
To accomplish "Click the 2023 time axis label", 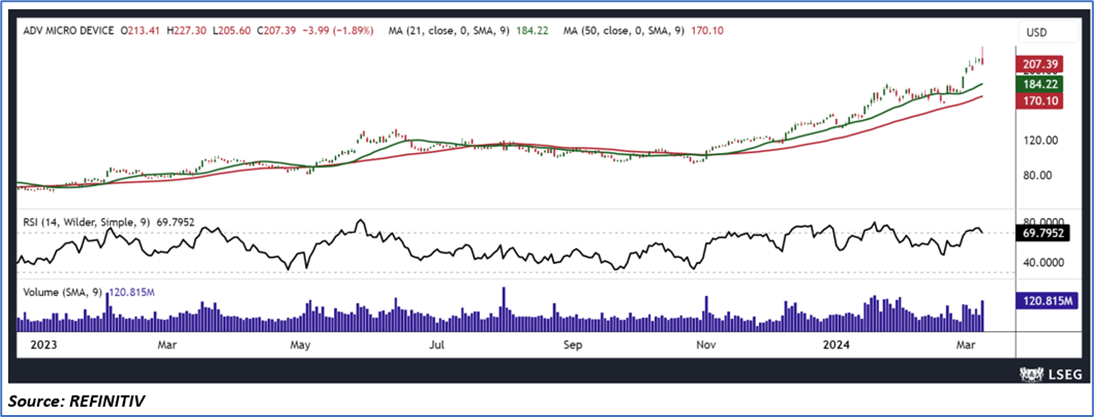I will click(43, 344).
